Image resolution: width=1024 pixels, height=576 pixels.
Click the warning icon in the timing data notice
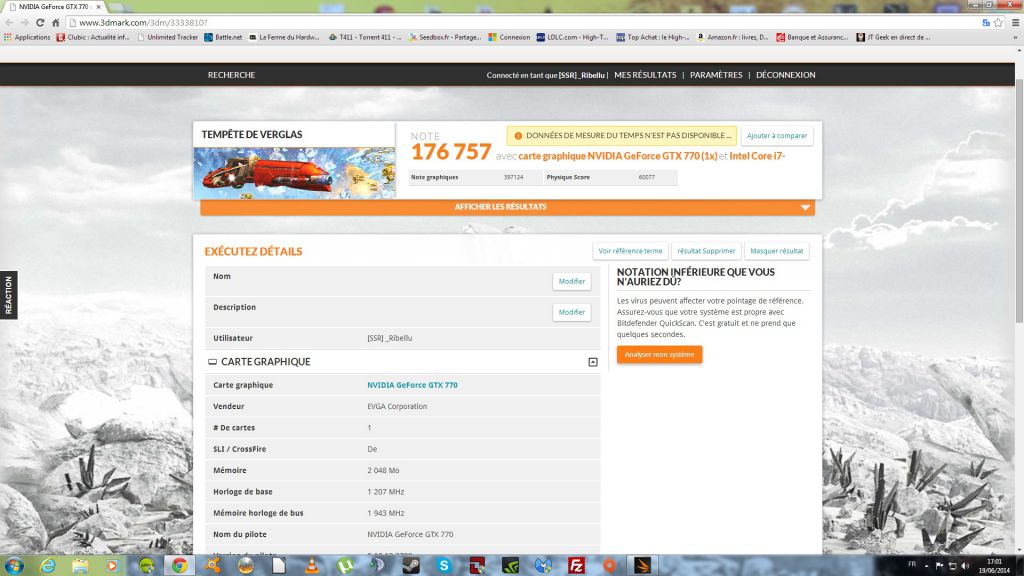518,136
